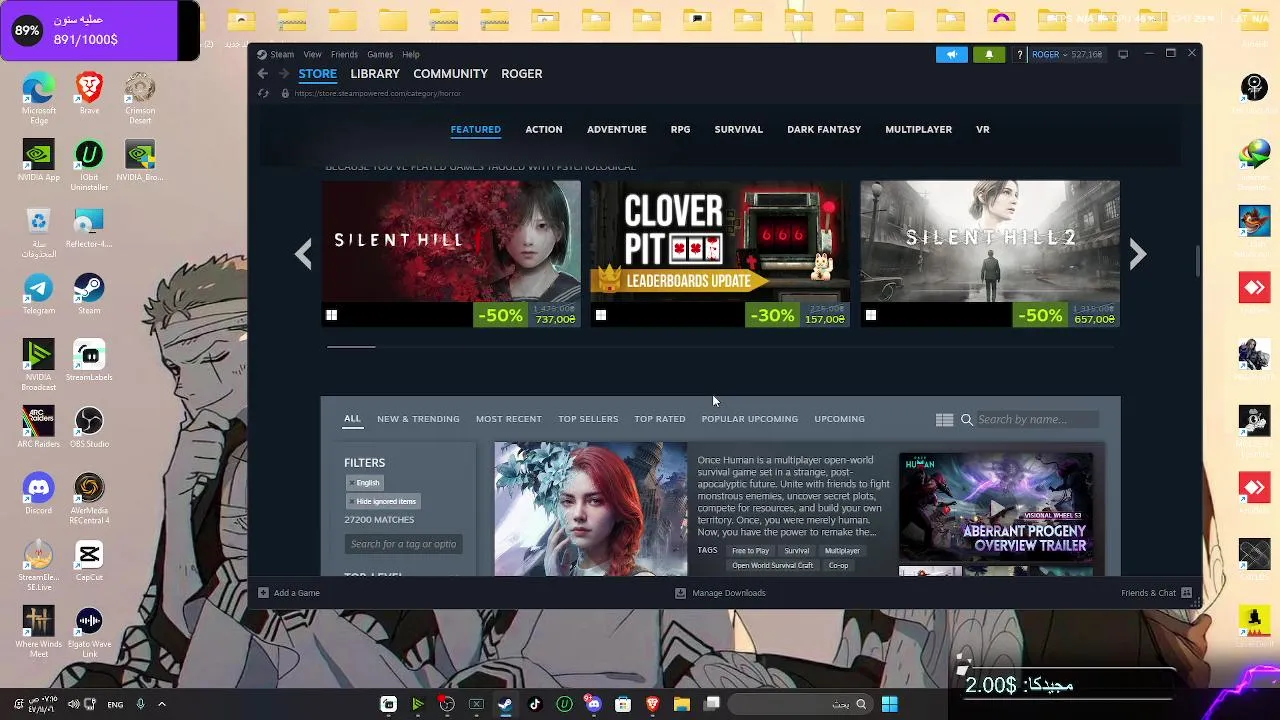This screenshot has height=720, width=1280.
Task: Open Manage Downloads
Action: tap(720, 593)
